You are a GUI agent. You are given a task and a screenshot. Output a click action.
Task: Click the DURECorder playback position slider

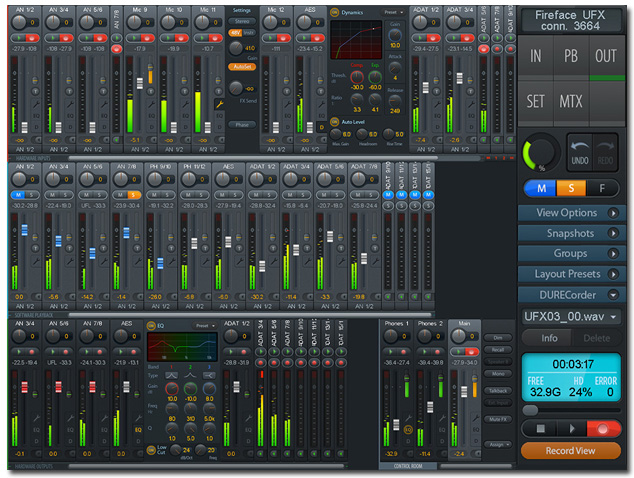coord(571,410)
